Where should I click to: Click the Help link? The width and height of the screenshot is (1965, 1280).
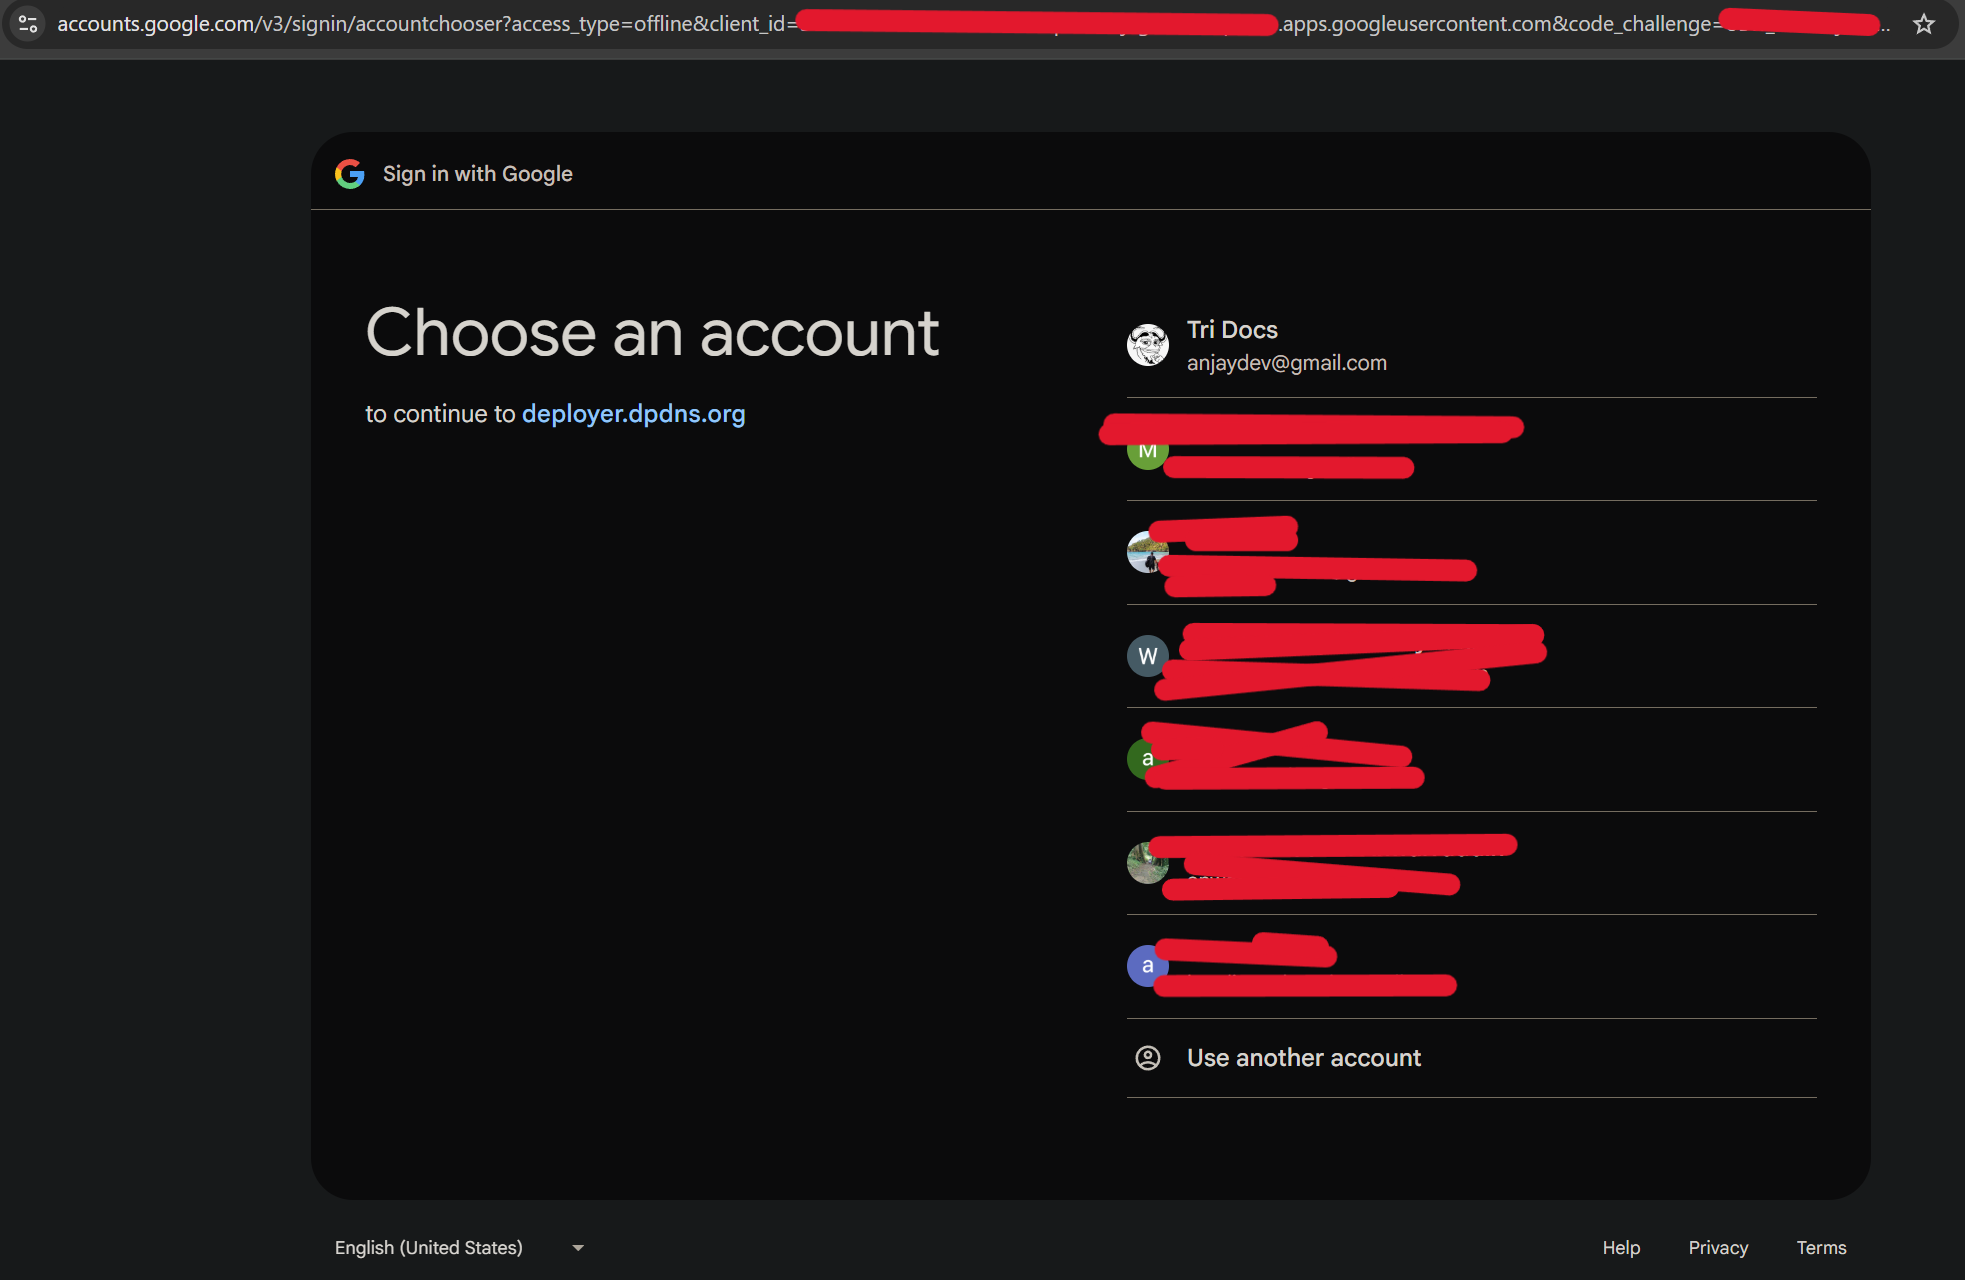(1620, 1247)
